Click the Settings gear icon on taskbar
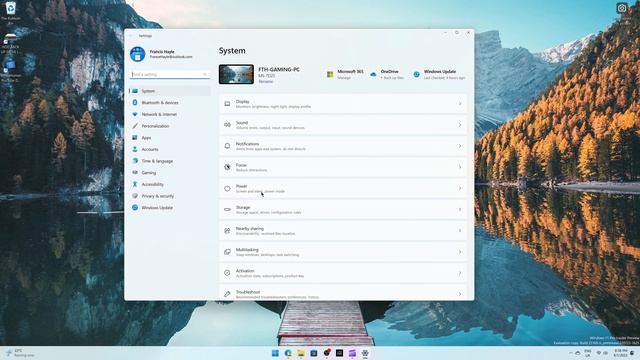The width and height of the screenshot is (640, 360). click(x=365, y=353)
